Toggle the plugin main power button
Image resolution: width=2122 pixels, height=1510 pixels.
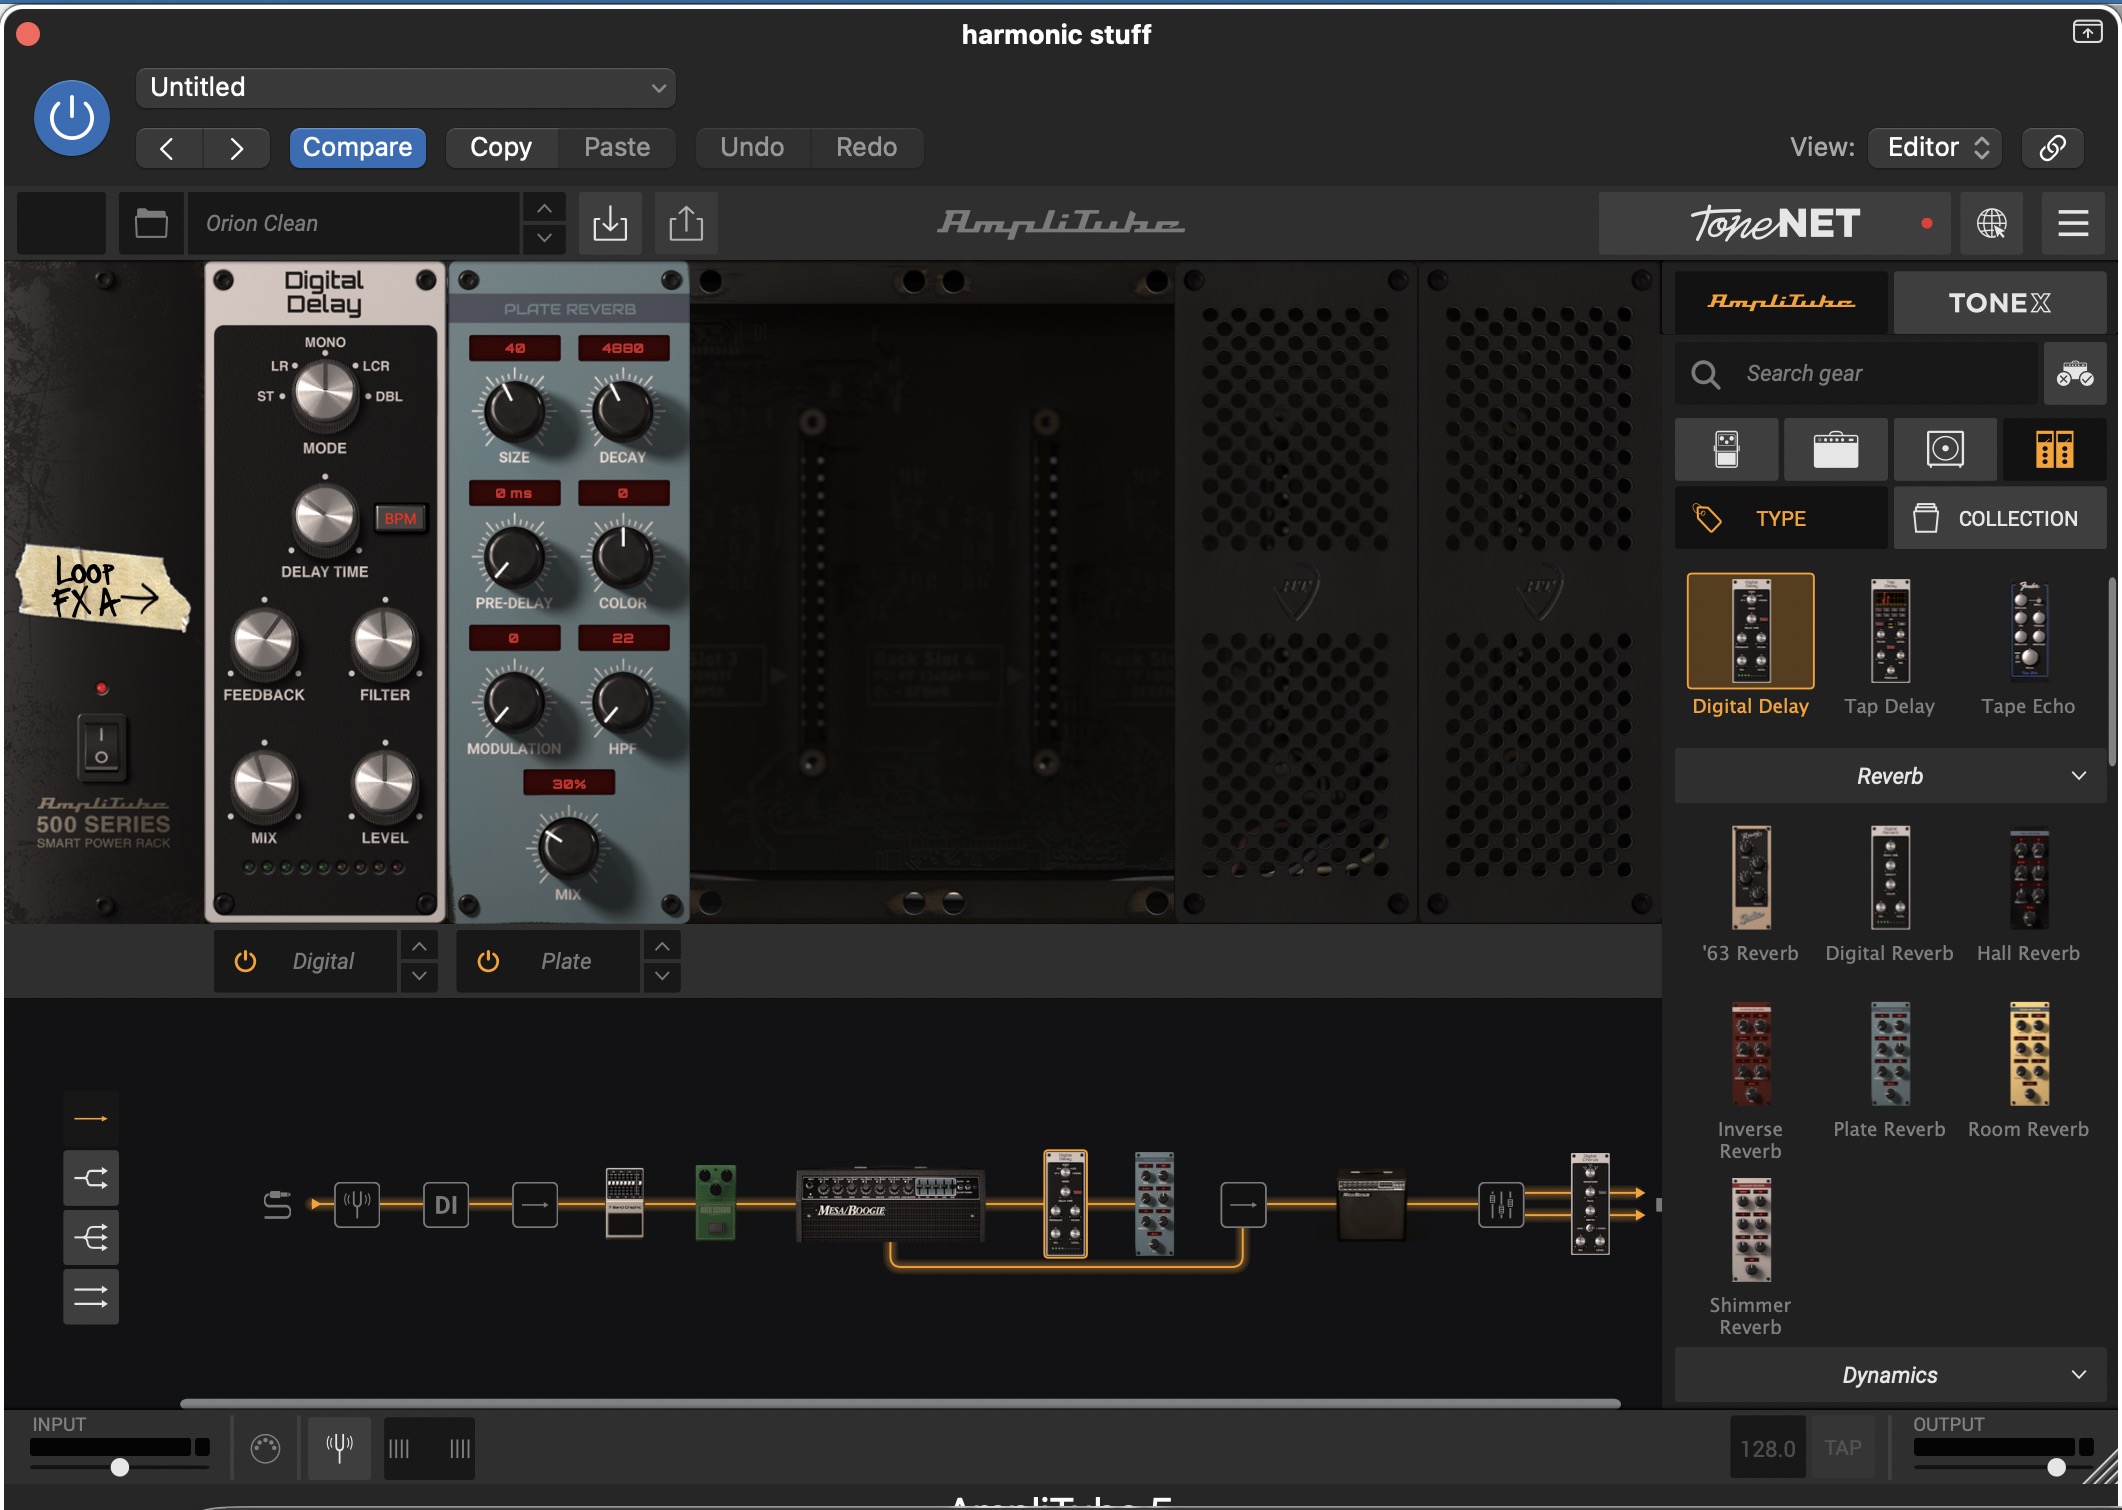(x=72, y=118)
